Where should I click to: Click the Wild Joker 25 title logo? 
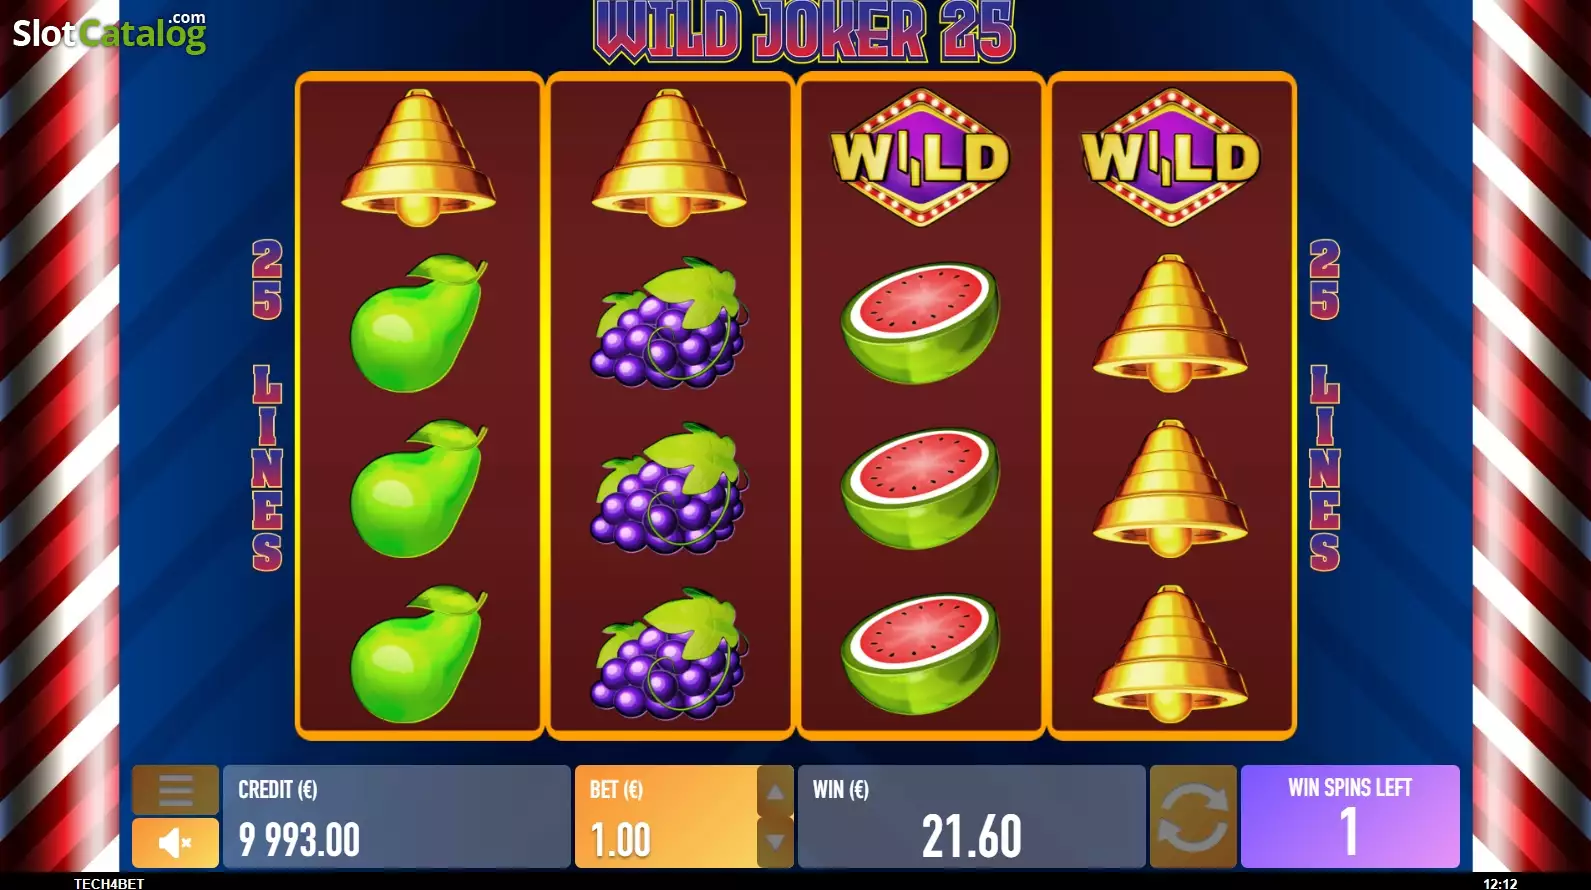[x=805, y=31]
